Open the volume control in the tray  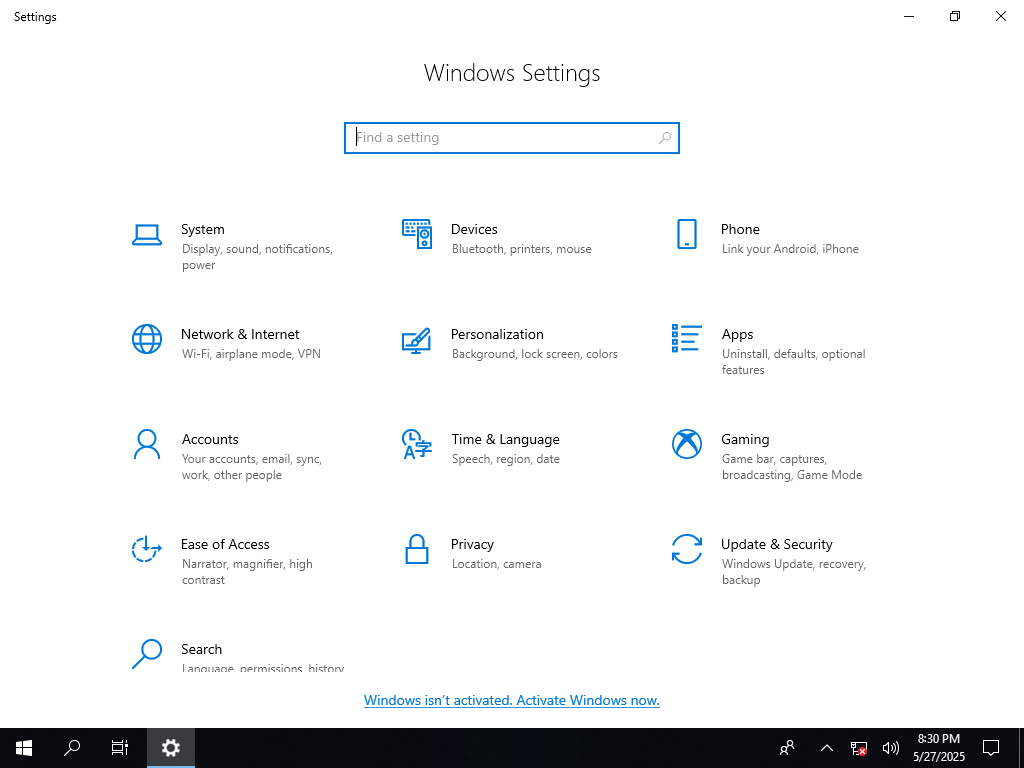tap(890, 748)
